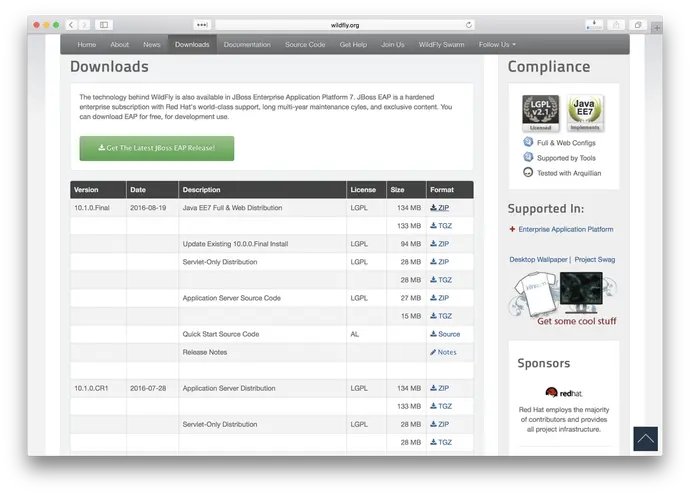This screenshot has width=690, height=495.
Task: Click the Version column header
Action: pos(98,190)
